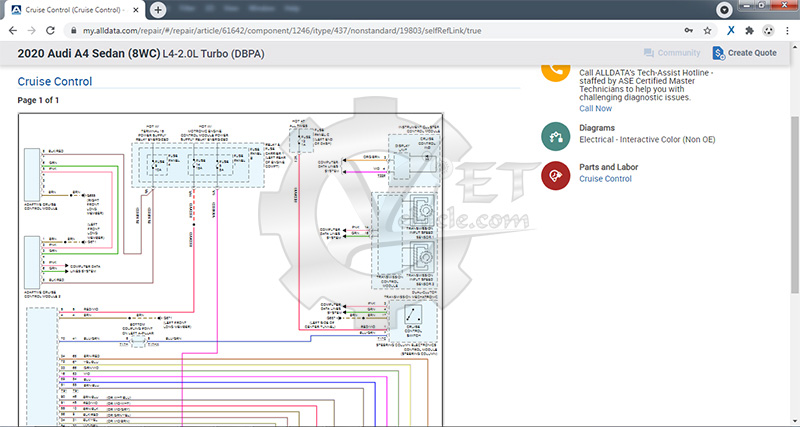Click the round dropdown icon in title bar
The width and height of the screenshot is (800, 427).
pos(724,9)
